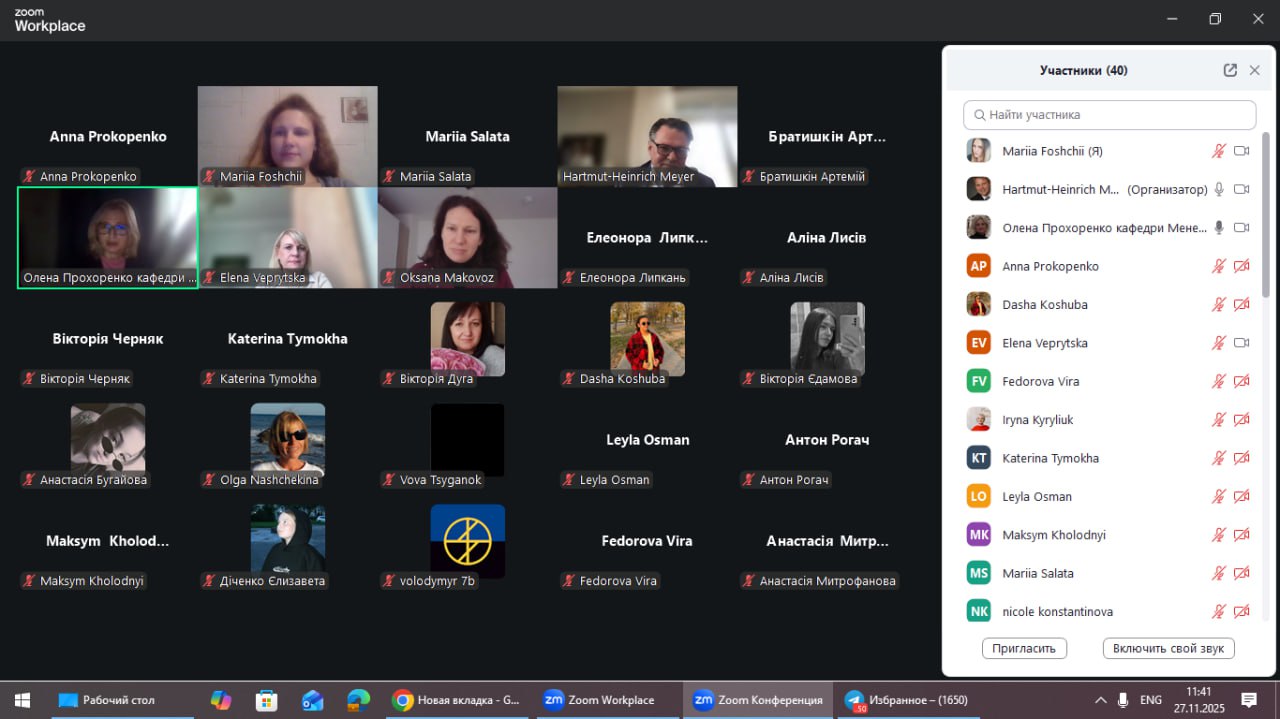Viewport: 1280px width, 719px height.
Task: Click Олена Прохоренко microphone icon in list
Action: (1218, 228)
